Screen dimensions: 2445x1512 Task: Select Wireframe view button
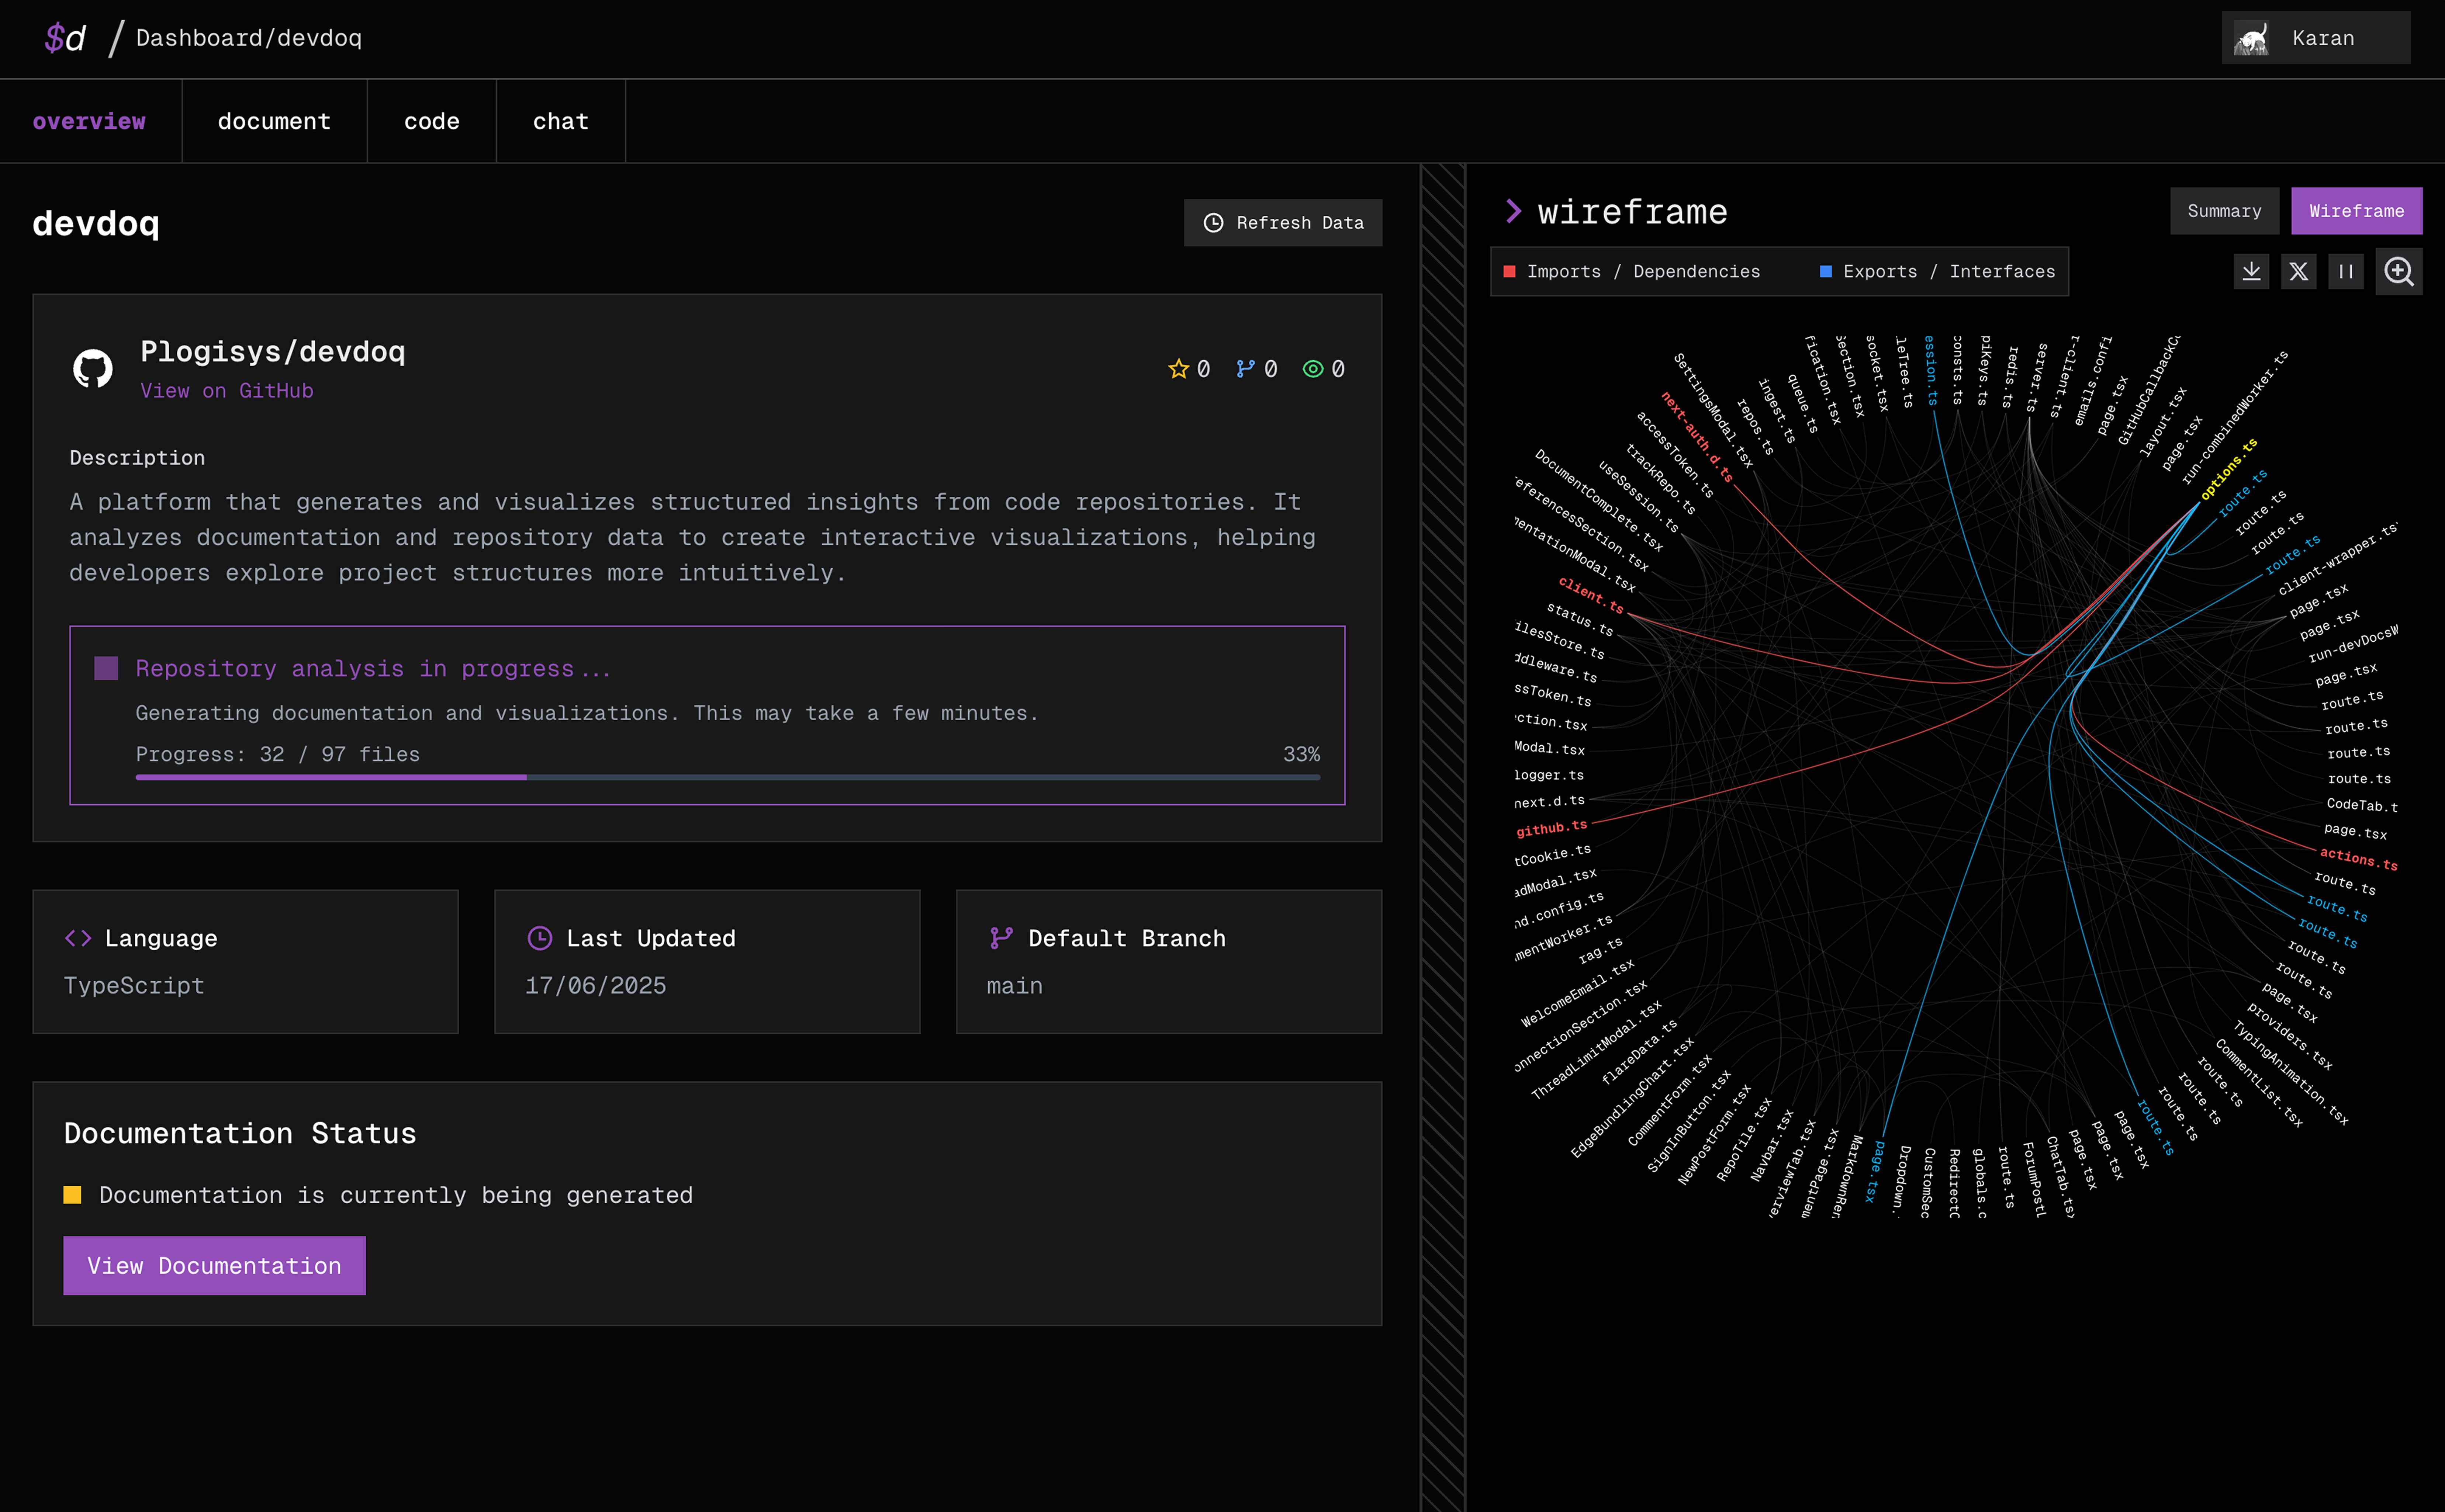(x=2356, y=211)
